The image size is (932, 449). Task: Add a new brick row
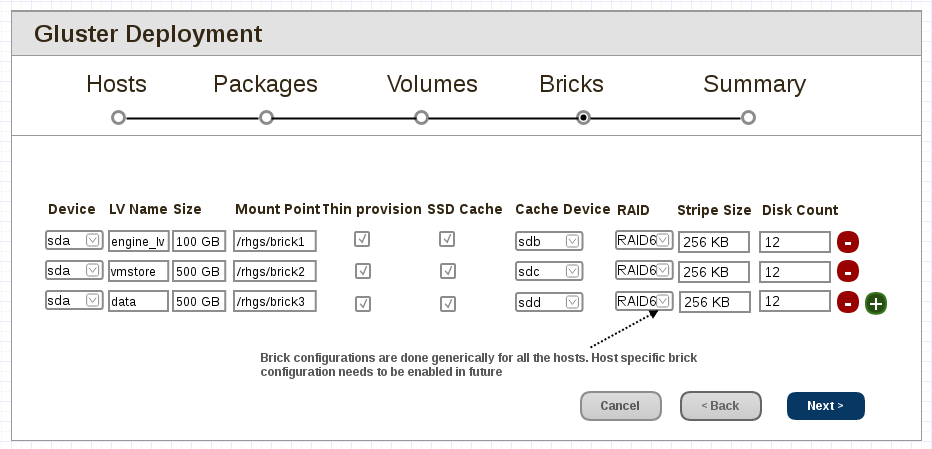876,303
